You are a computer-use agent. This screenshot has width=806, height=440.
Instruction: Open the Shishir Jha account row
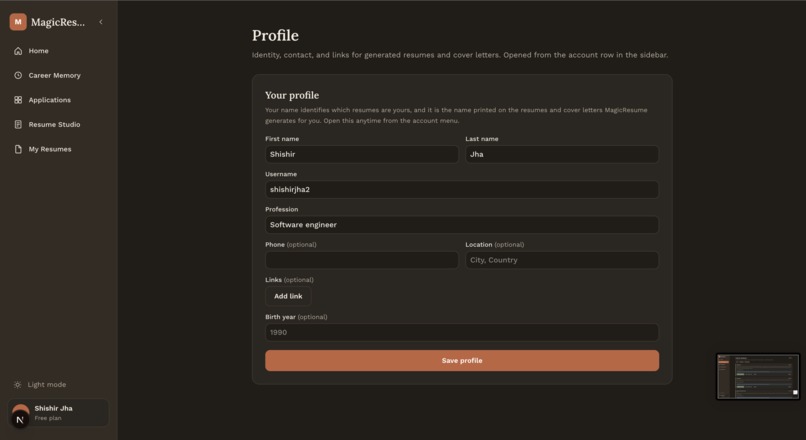[x=59, y=413]
